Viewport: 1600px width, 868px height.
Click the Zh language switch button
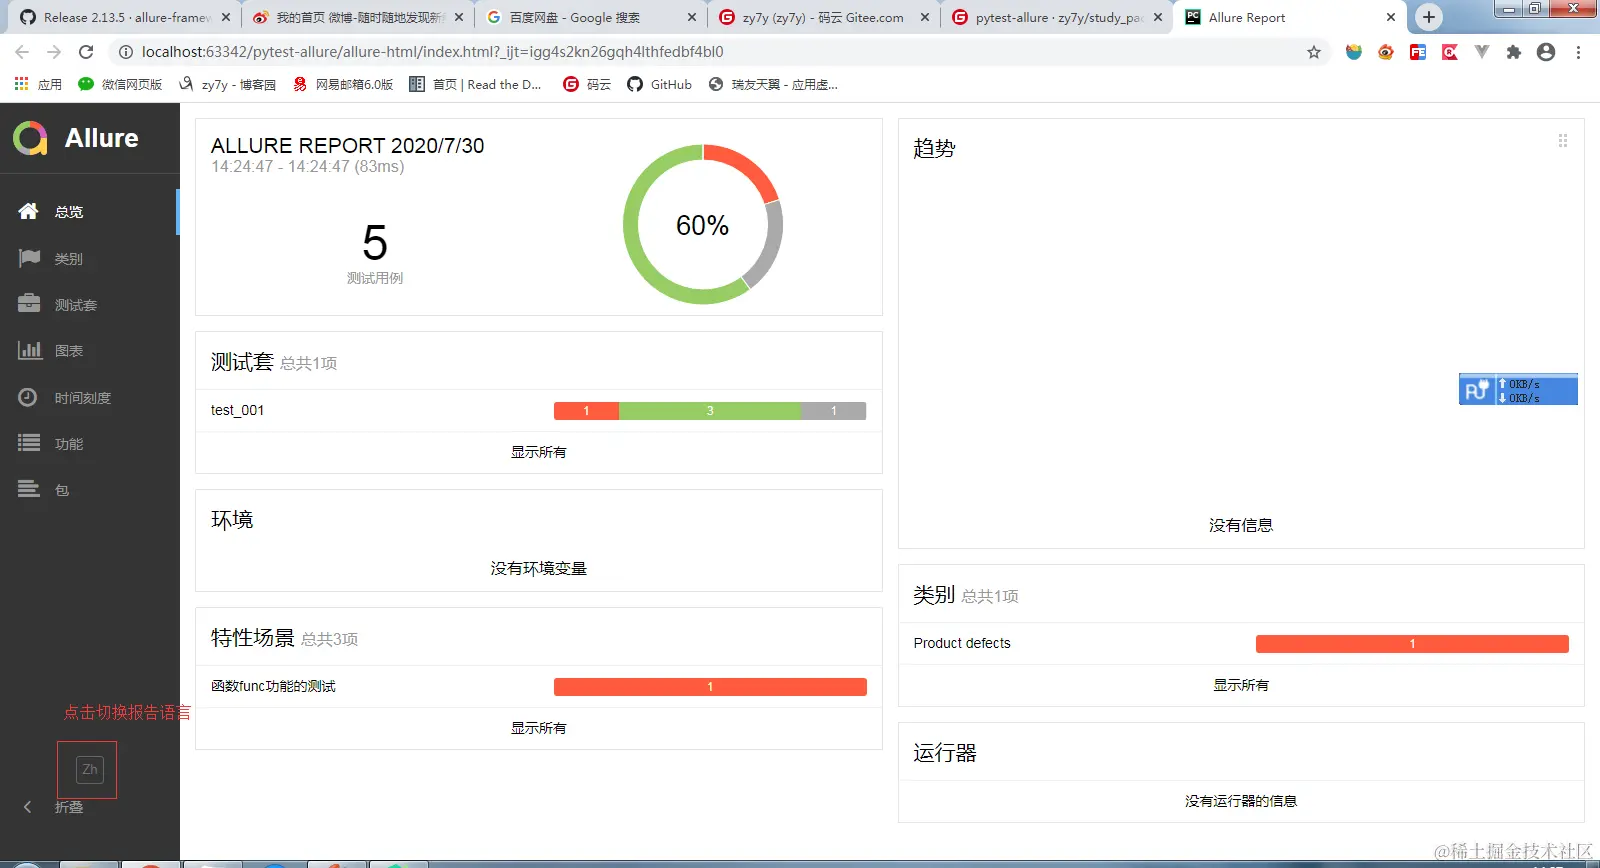(x=90, y=769)
